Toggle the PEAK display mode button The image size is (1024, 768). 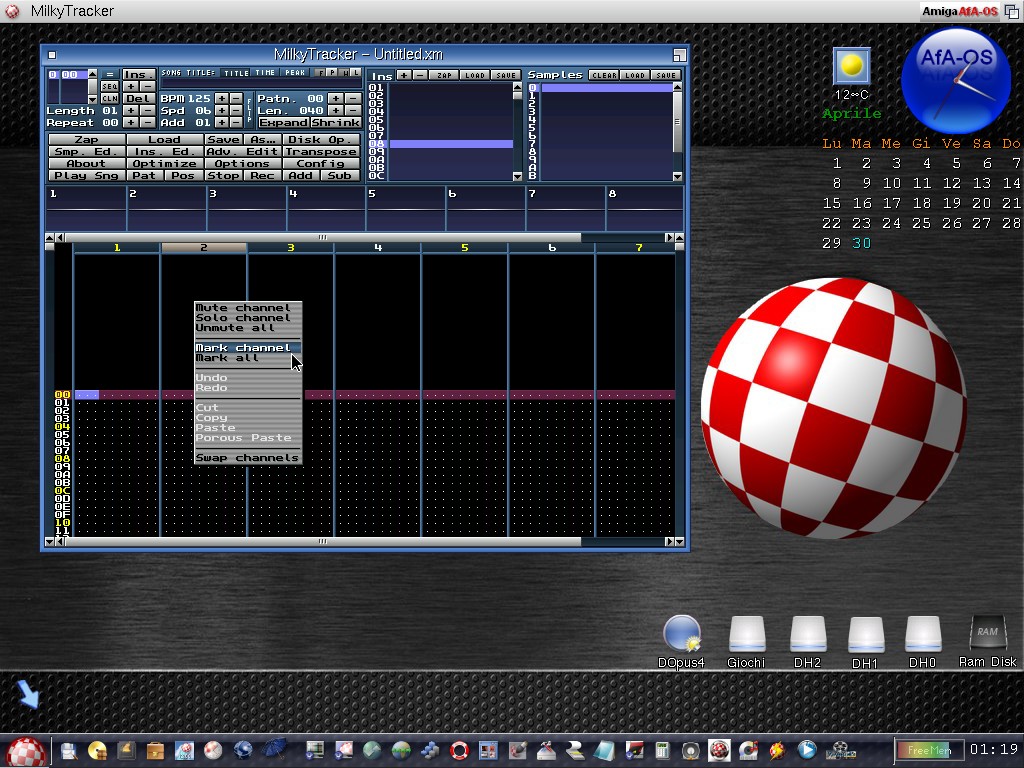pos(294,73)
